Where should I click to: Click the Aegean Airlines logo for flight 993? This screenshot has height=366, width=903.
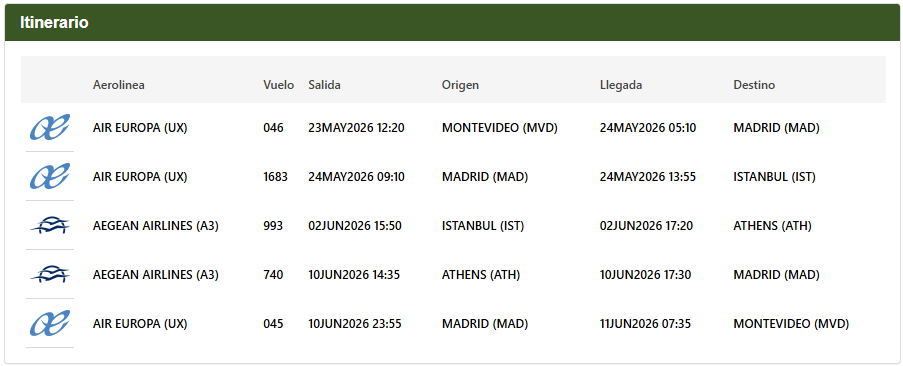coord(50,226)
